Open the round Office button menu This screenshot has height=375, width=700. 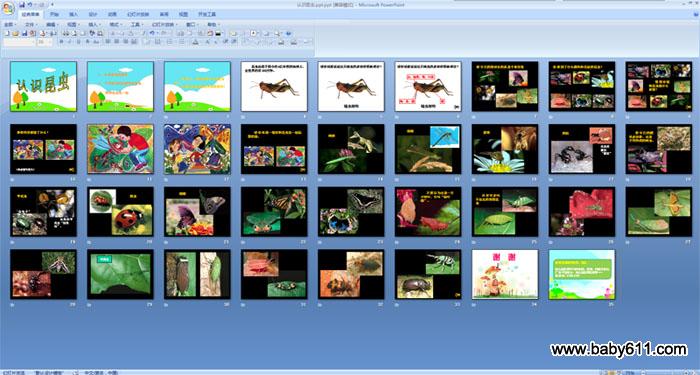tap(8, 8)
